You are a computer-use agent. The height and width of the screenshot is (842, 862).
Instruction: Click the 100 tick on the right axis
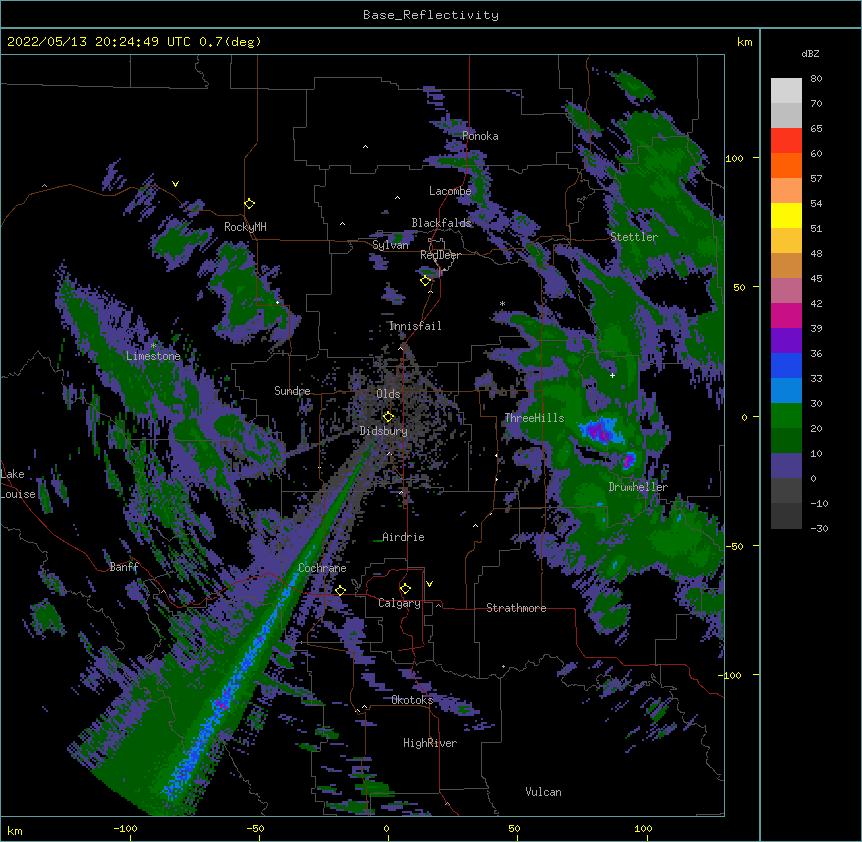tap(734, 158)
